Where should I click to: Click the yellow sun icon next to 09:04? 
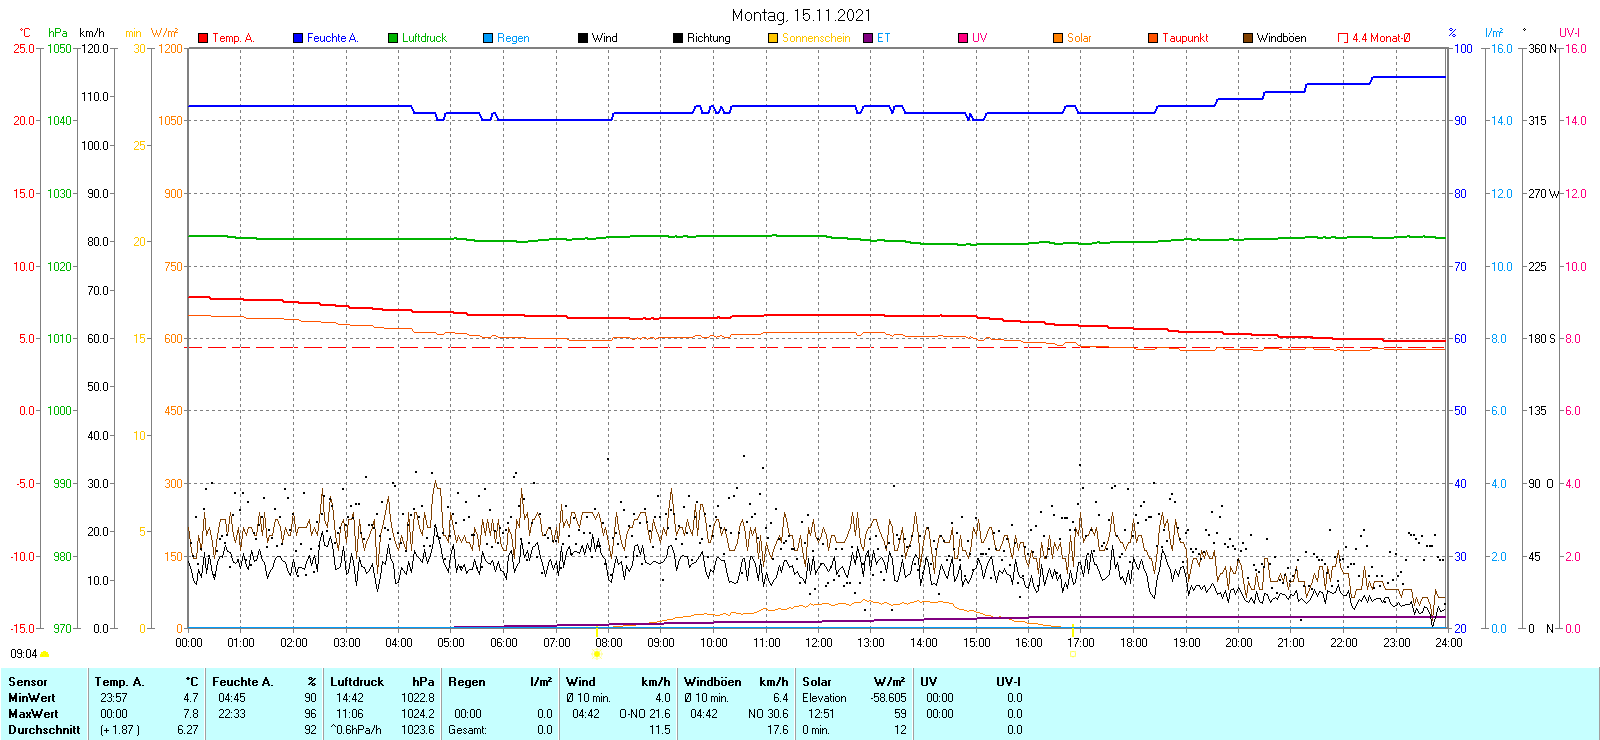44,654
